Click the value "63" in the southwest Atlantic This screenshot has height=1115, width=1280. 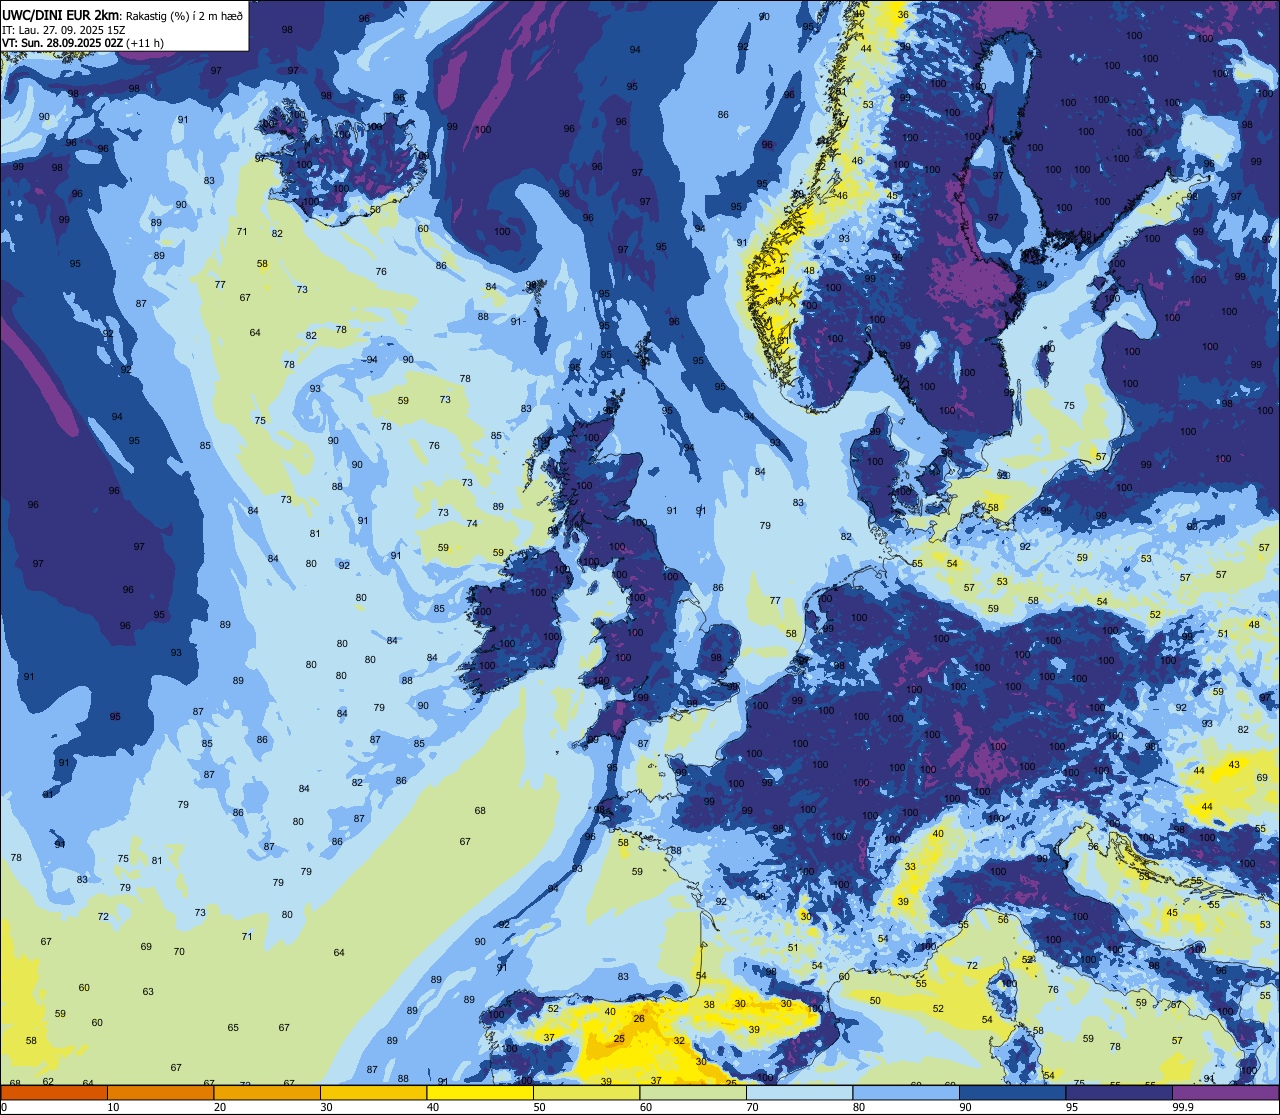[x=148, y=992]
